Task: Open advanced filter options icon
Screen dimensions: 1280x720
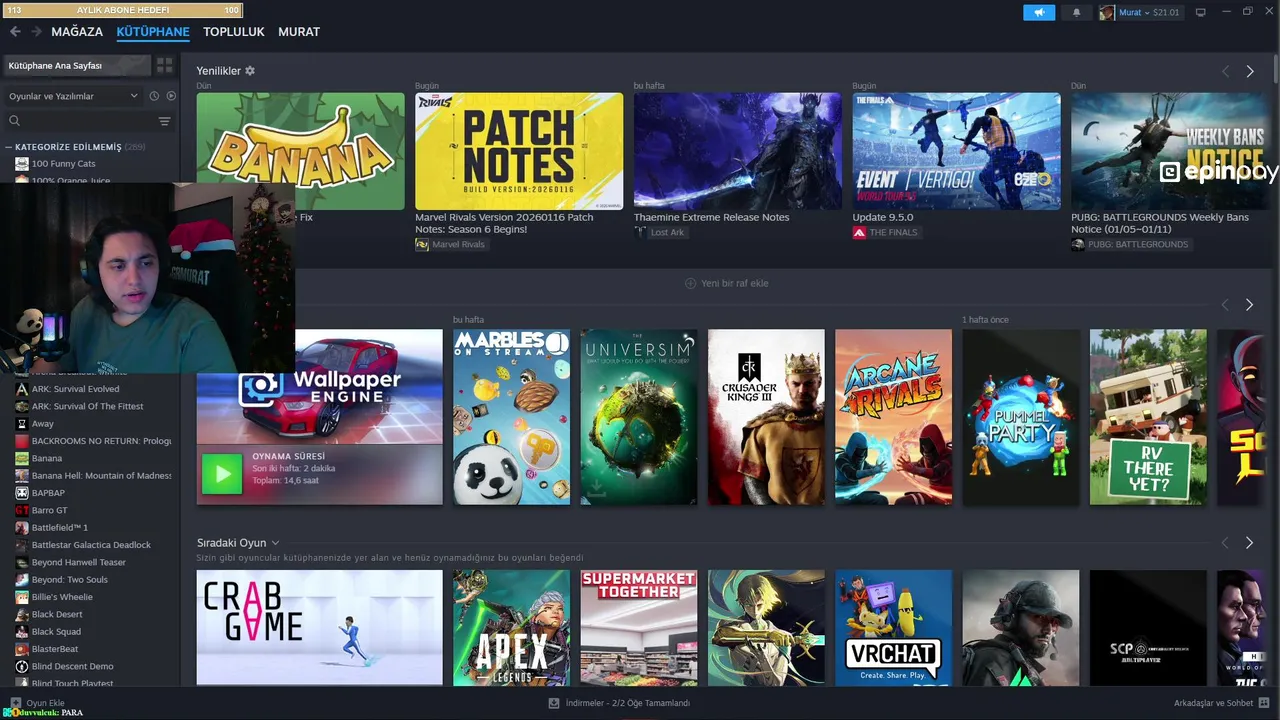Action: click(165, 121)
